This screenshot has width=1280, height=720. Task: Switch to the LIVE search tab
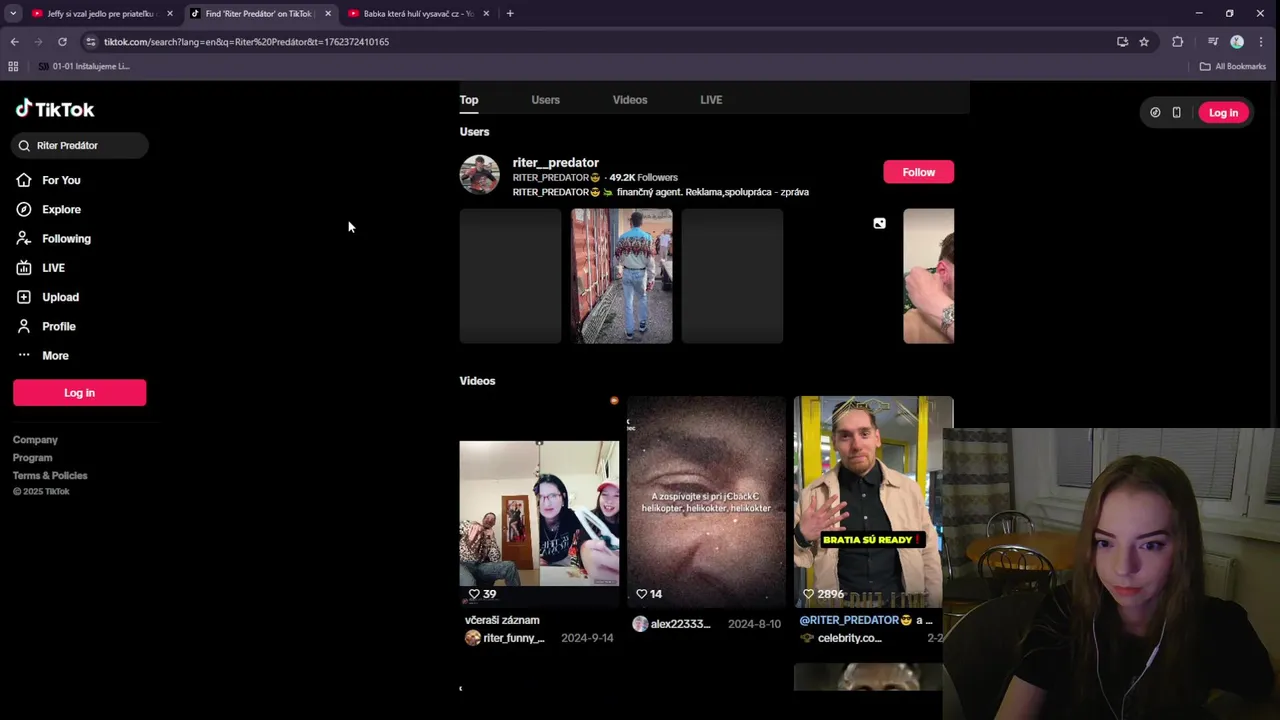[x=711, y=100]
